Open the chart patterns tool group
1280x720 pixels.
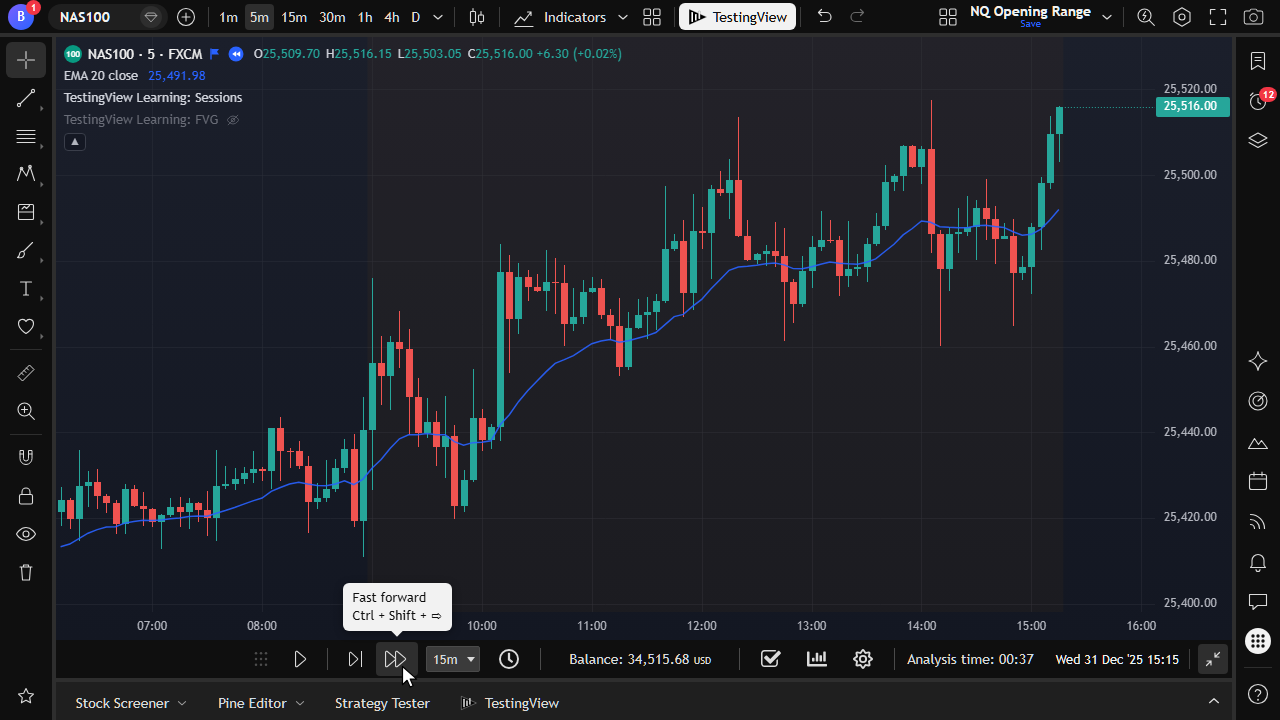click(x=26, y=174)
